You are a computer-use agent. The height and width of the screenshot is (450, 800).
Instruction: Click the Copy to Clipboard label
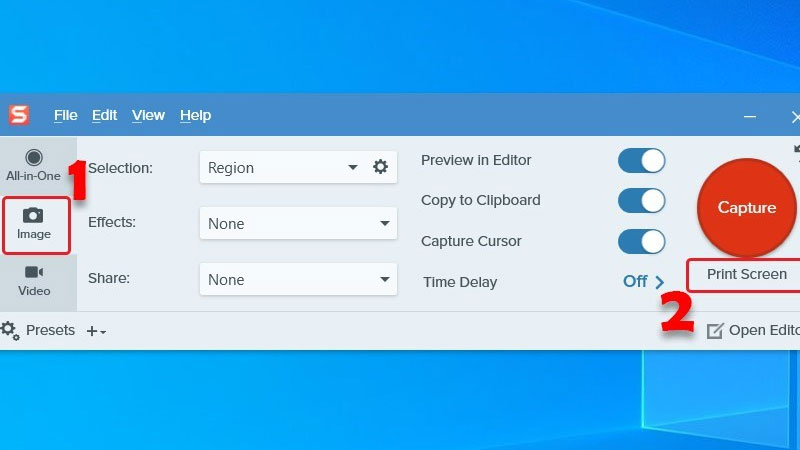481,201
